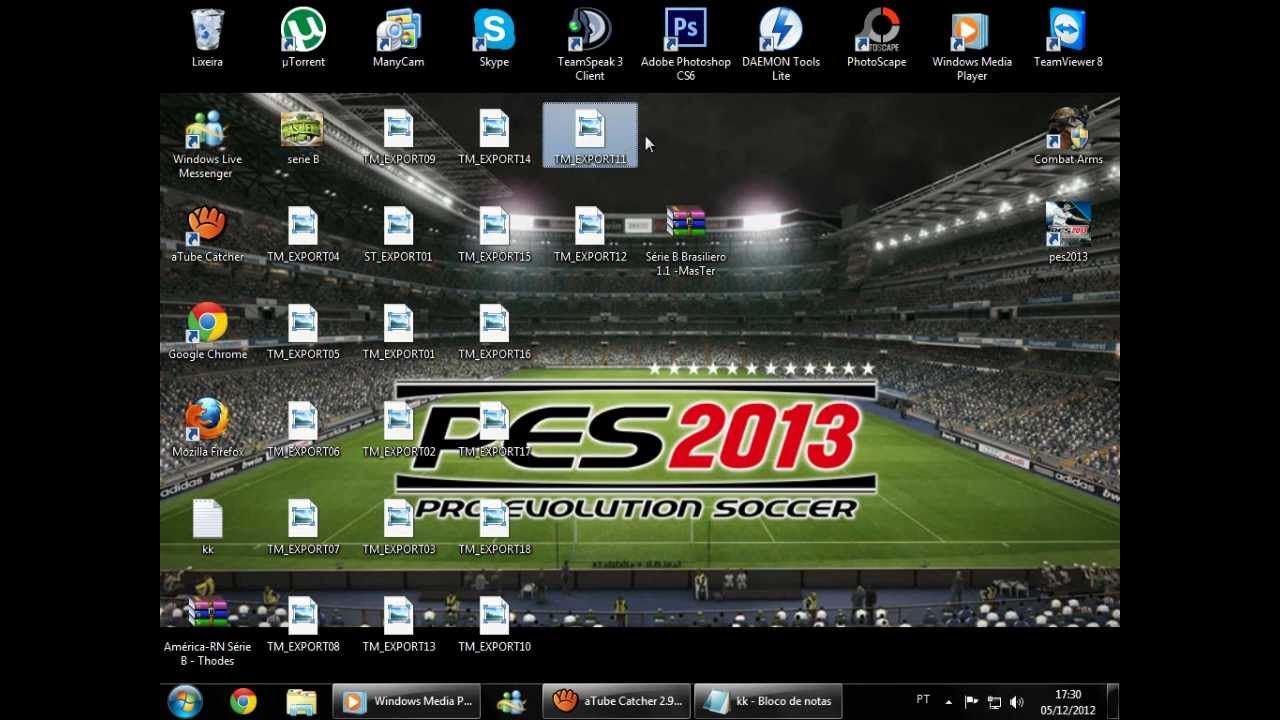The image size is (1280, 720).
Task: Open Windows Live Messenger from the taskbar
Action: 512,701
